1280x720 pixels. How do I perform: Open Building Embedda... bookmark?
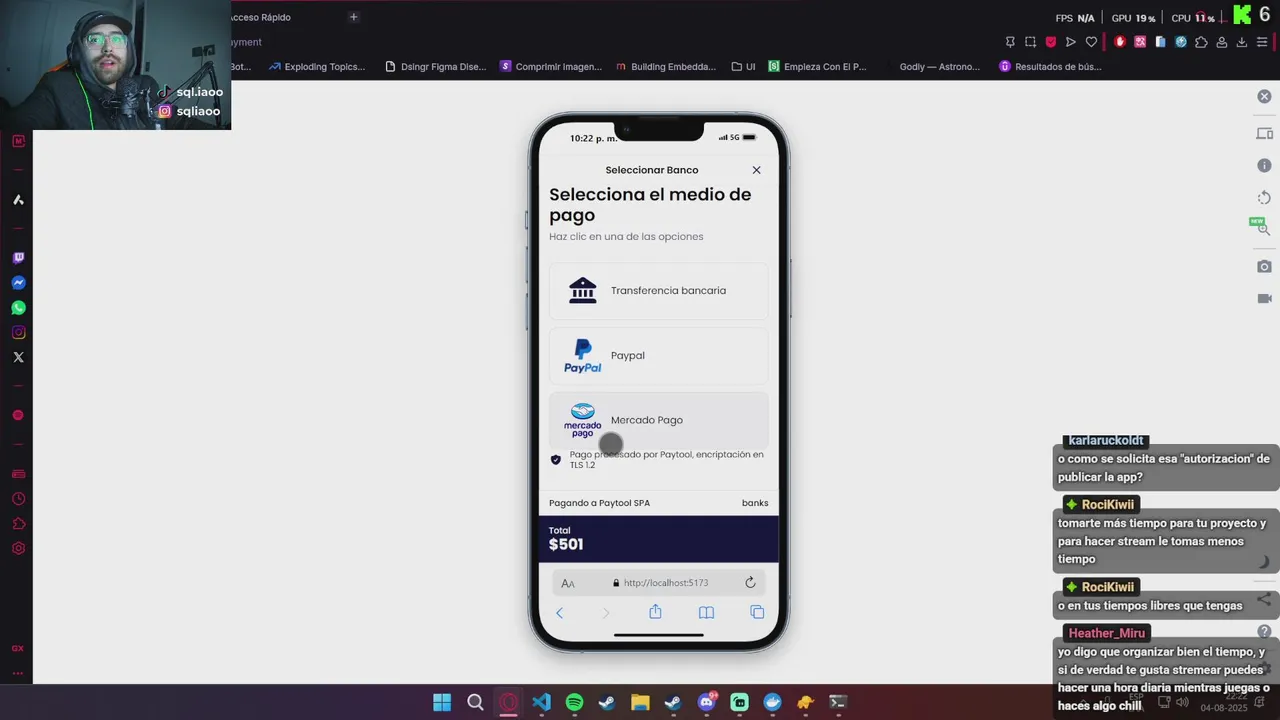coord(665,67)
